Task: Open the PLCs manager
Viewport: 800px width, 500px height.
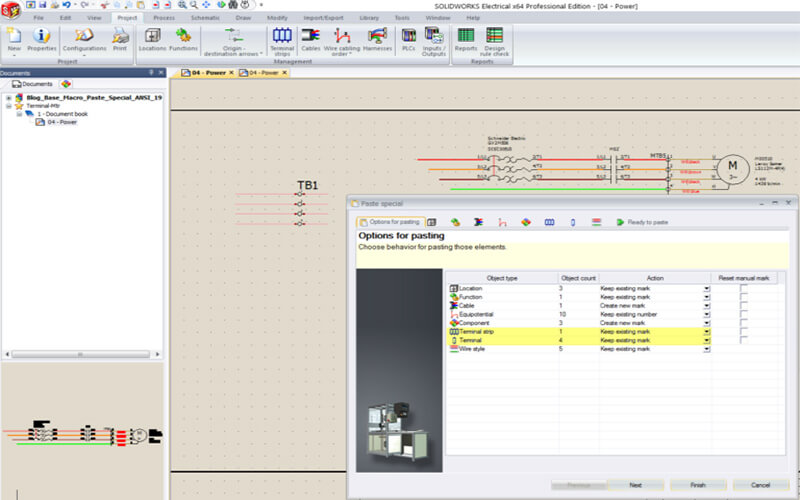Action: coord(408,40)
